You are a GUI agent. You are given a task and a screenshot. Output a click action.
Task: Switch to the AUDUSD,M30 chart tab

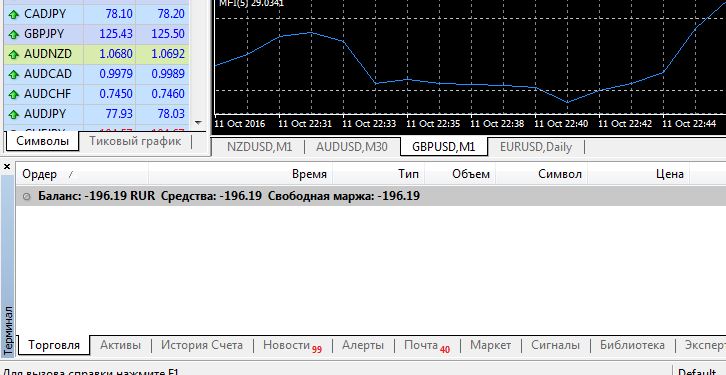(351, 147)
